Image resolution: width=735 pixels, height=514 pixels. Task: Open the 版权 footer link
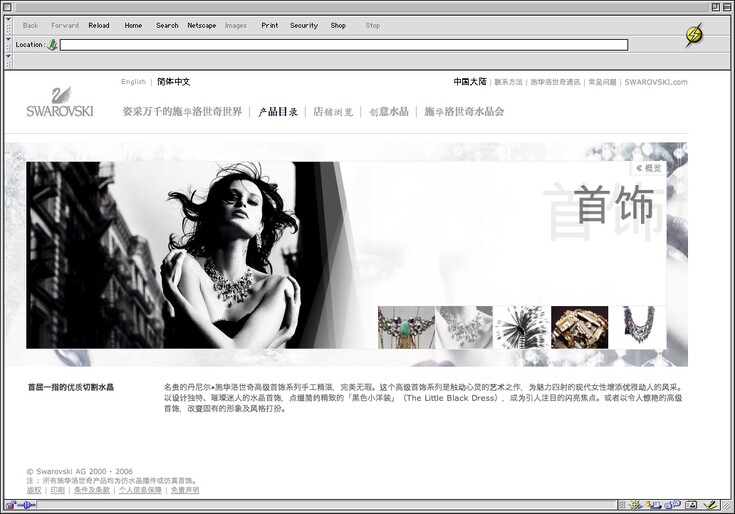point(34,490)
